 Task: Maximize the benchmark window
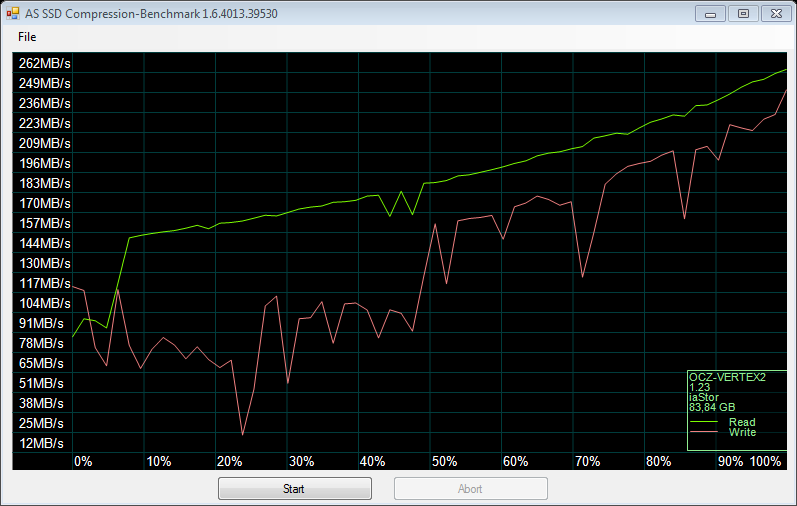742,13
